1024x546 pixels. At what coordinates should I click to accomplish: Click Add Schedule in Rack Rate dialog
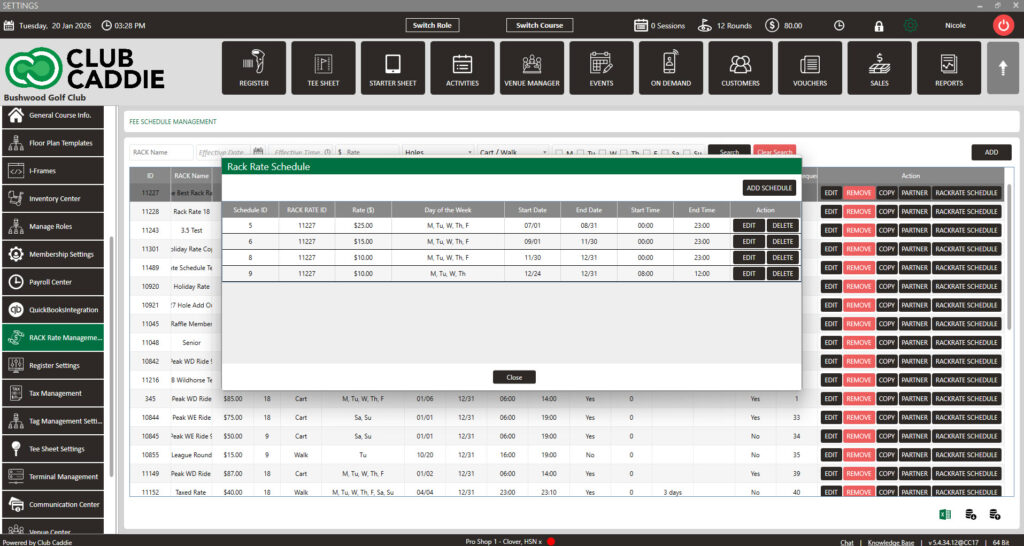pyautogui.click(x=769, y=188)
